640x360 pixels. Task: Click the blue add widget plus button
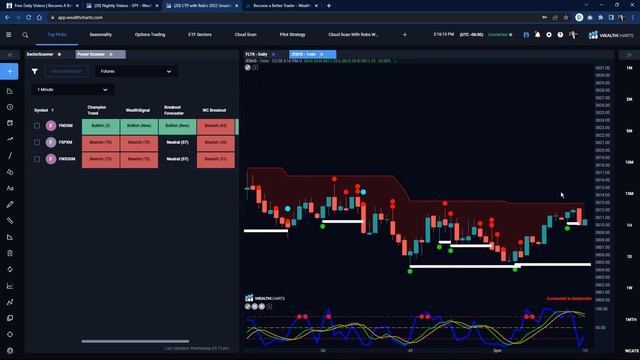[x=9, y=71]
